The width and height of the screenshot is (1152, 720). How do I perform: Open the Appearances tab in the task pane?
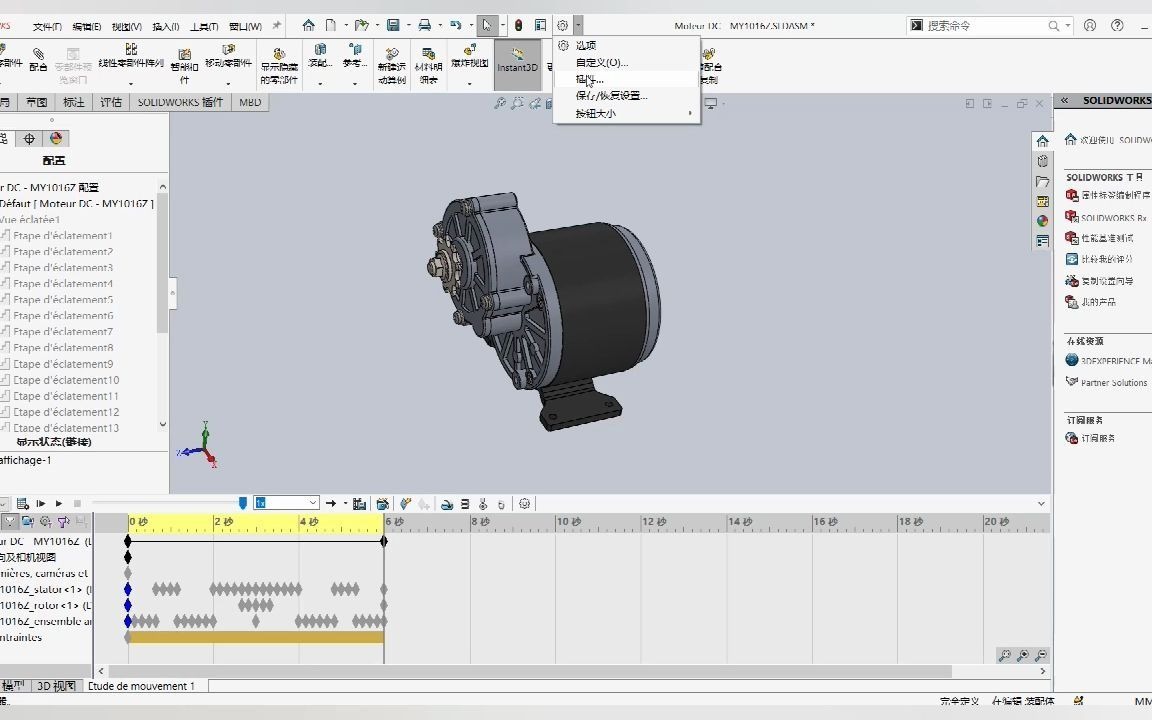pos(1043,221)
